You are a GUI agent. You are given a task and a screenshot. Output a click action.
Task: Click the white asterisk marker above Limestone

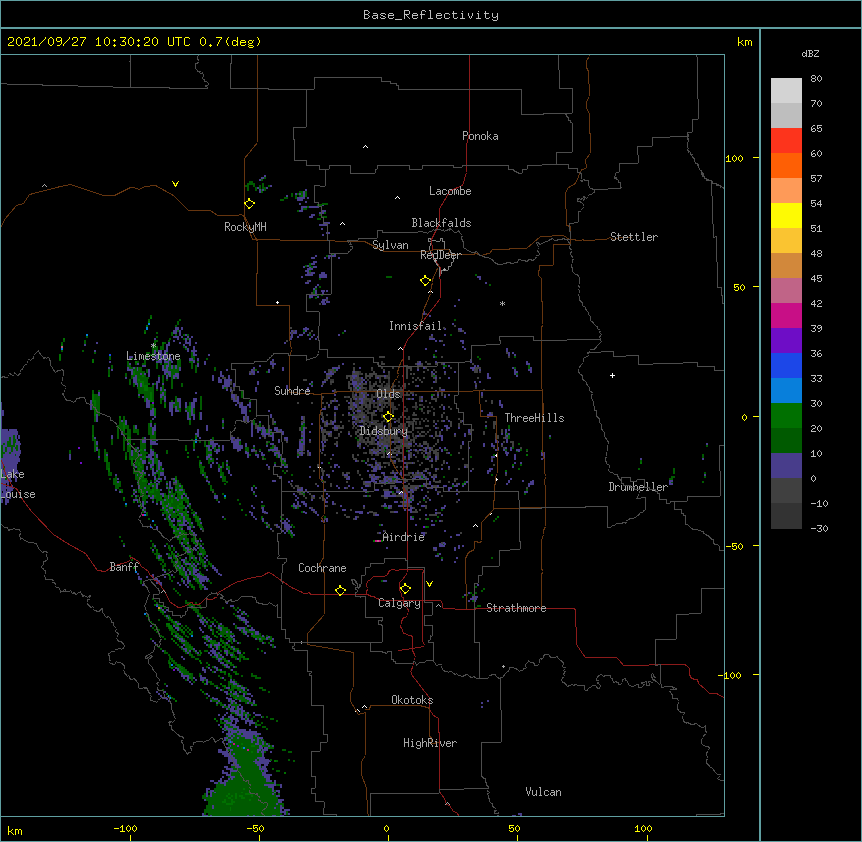153,346
